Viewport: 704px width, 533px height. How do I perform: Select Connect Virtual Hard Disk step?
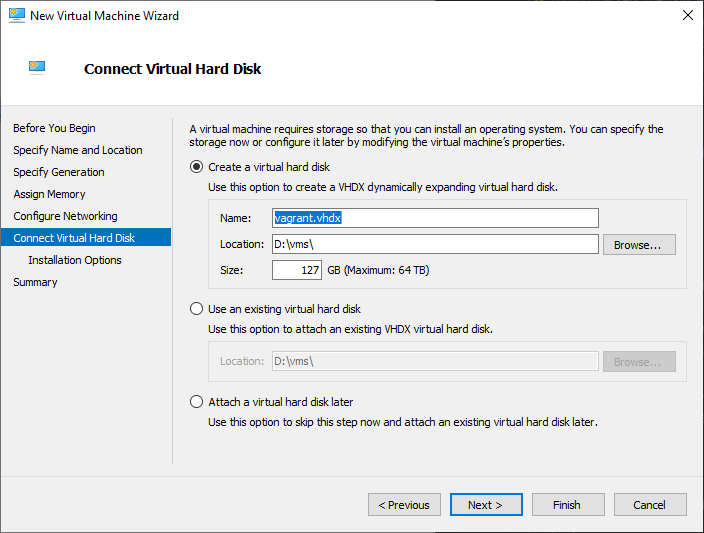pyautogui.click(x=74, y=238)
